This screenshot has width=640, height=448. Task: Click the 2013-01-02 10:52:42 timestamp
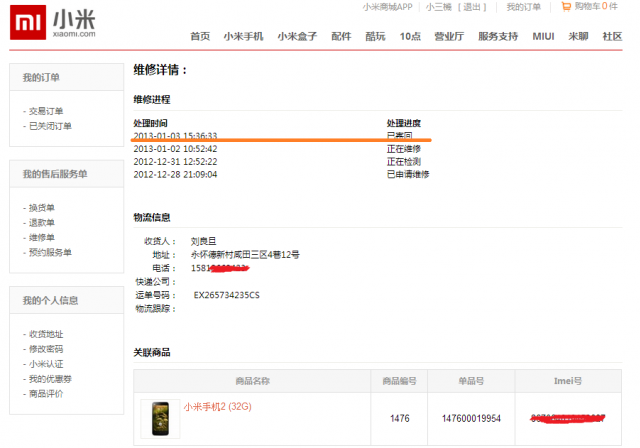[176, 149]
